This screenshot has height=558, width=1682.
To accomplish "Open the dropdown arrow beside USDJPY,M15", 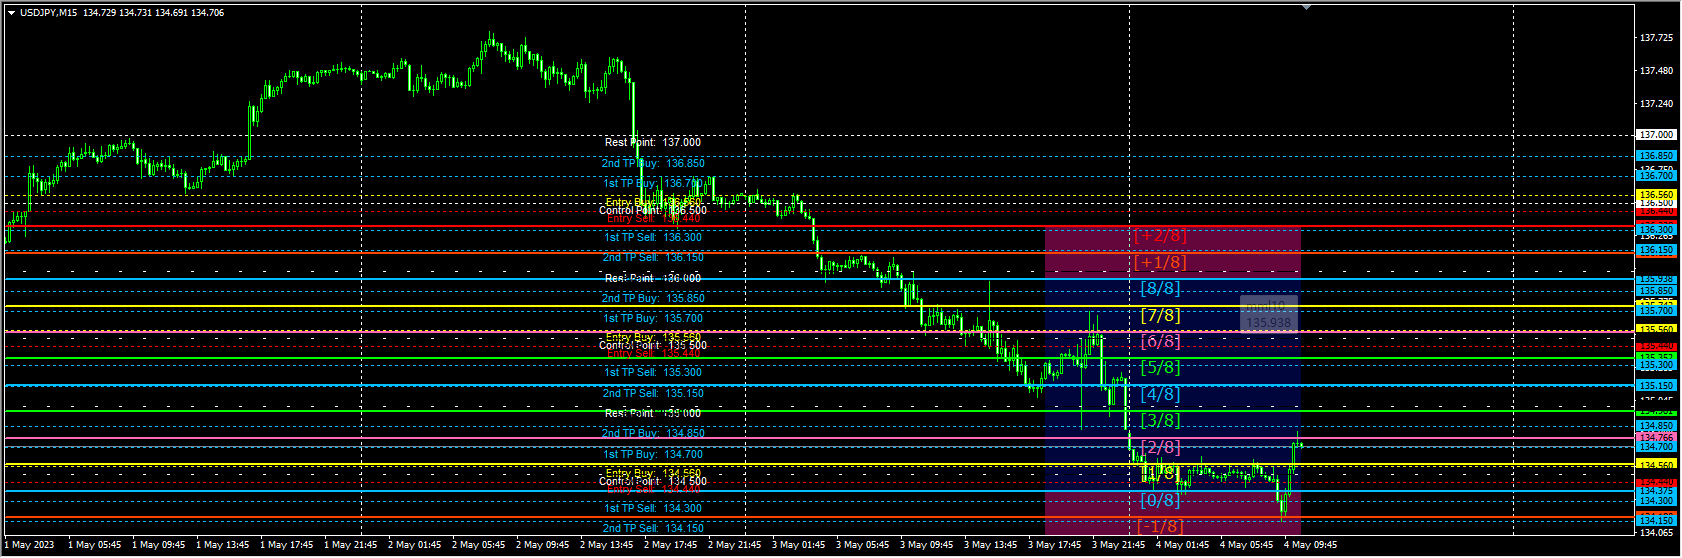I will (11, 13).
